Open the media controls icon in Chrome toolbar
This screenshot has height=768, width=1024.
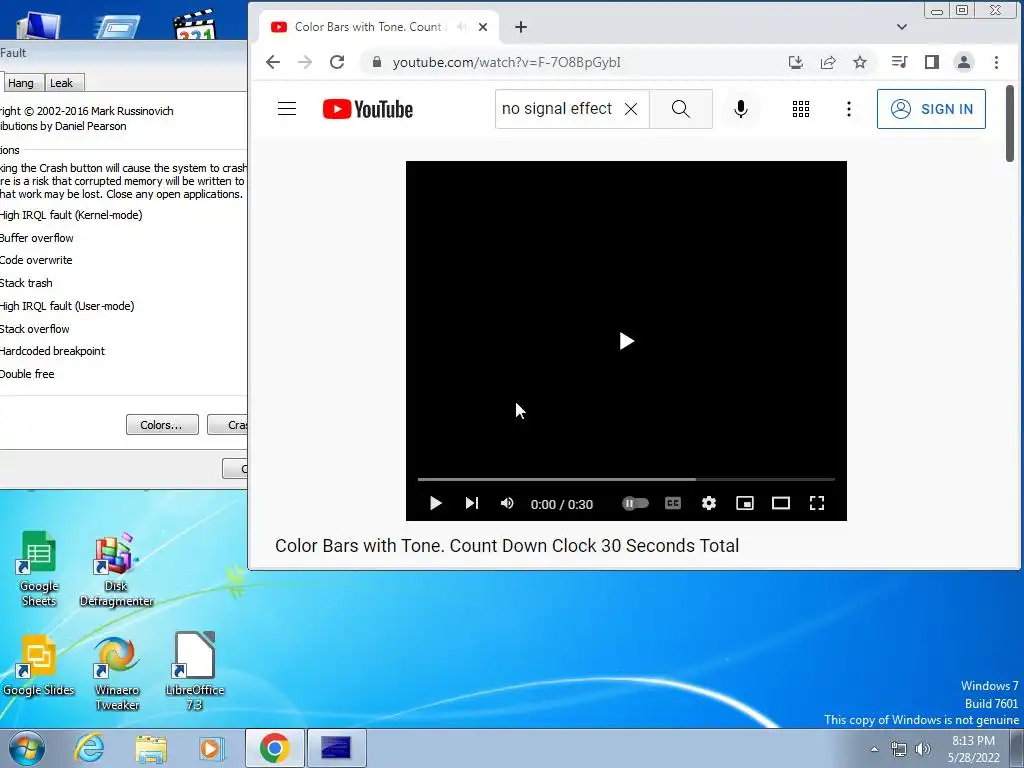pos(899,62)
